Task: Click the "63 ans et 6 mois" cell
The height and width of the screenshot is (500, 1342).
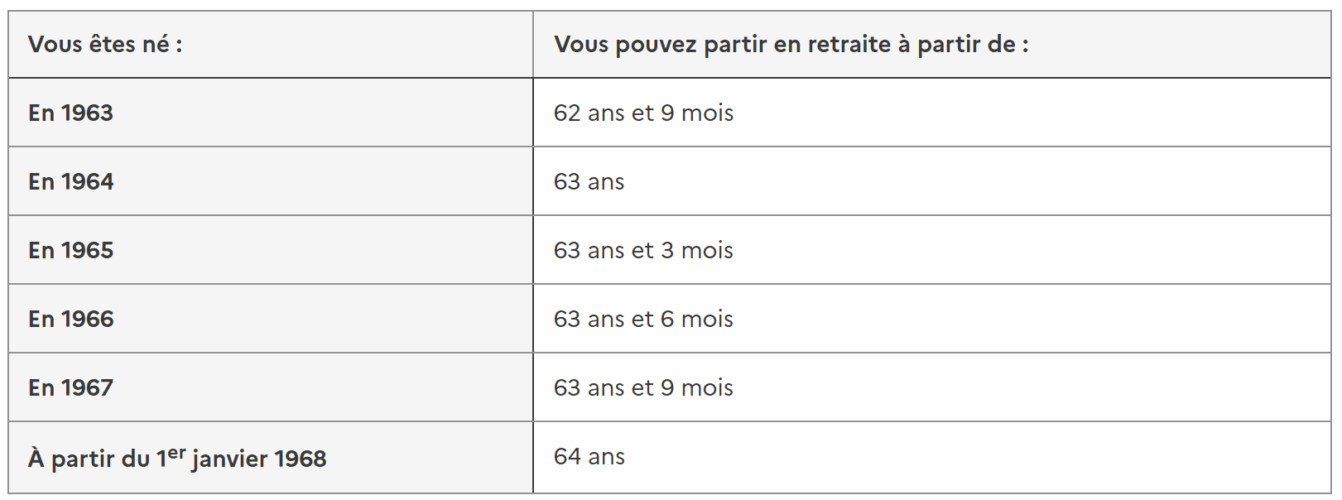Action: [643, 319]
